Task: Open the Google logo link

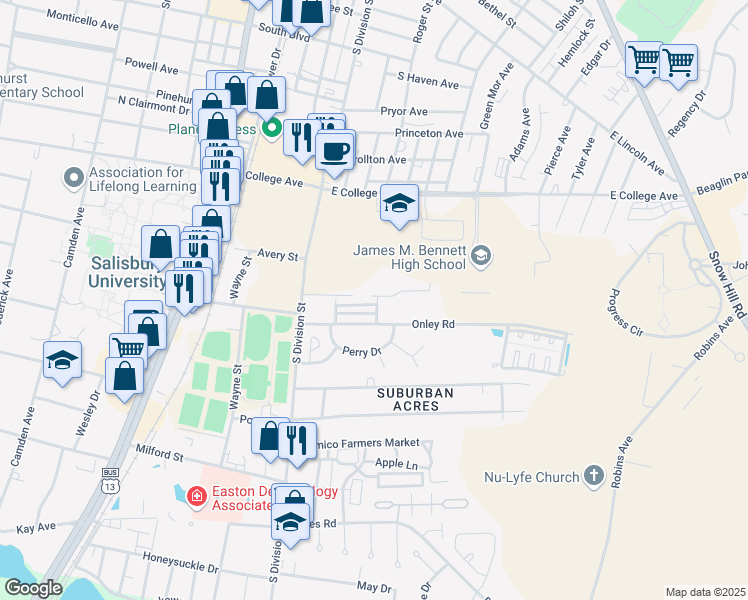Action: coord(33,589)
